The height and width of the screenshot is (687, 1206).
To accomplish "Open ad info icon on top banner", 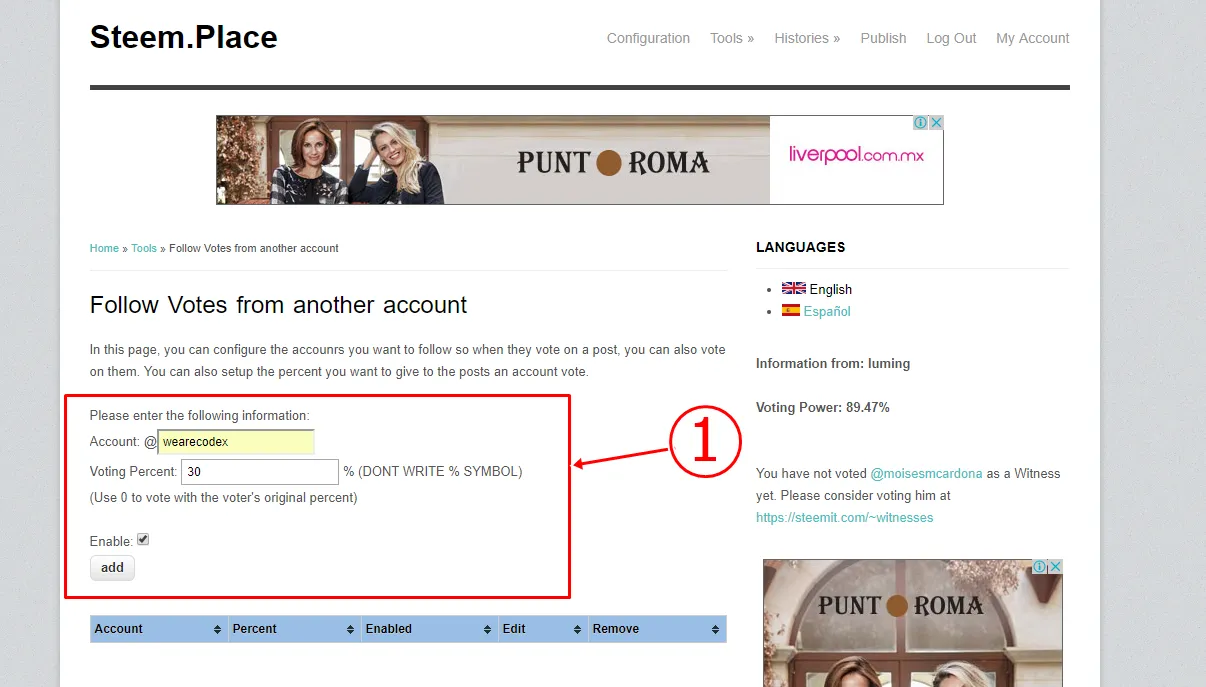I will click(x=921, y=123).
